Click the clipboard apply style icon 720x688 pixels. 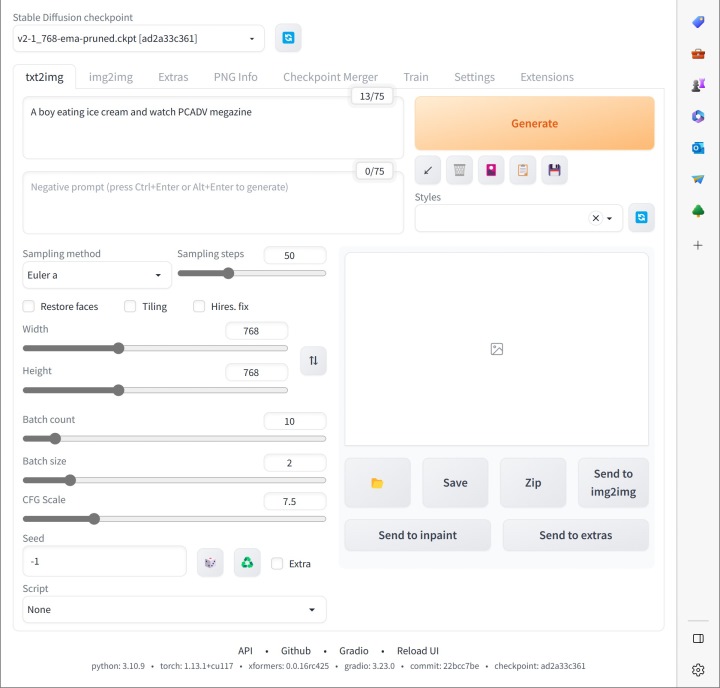point(522,170)
